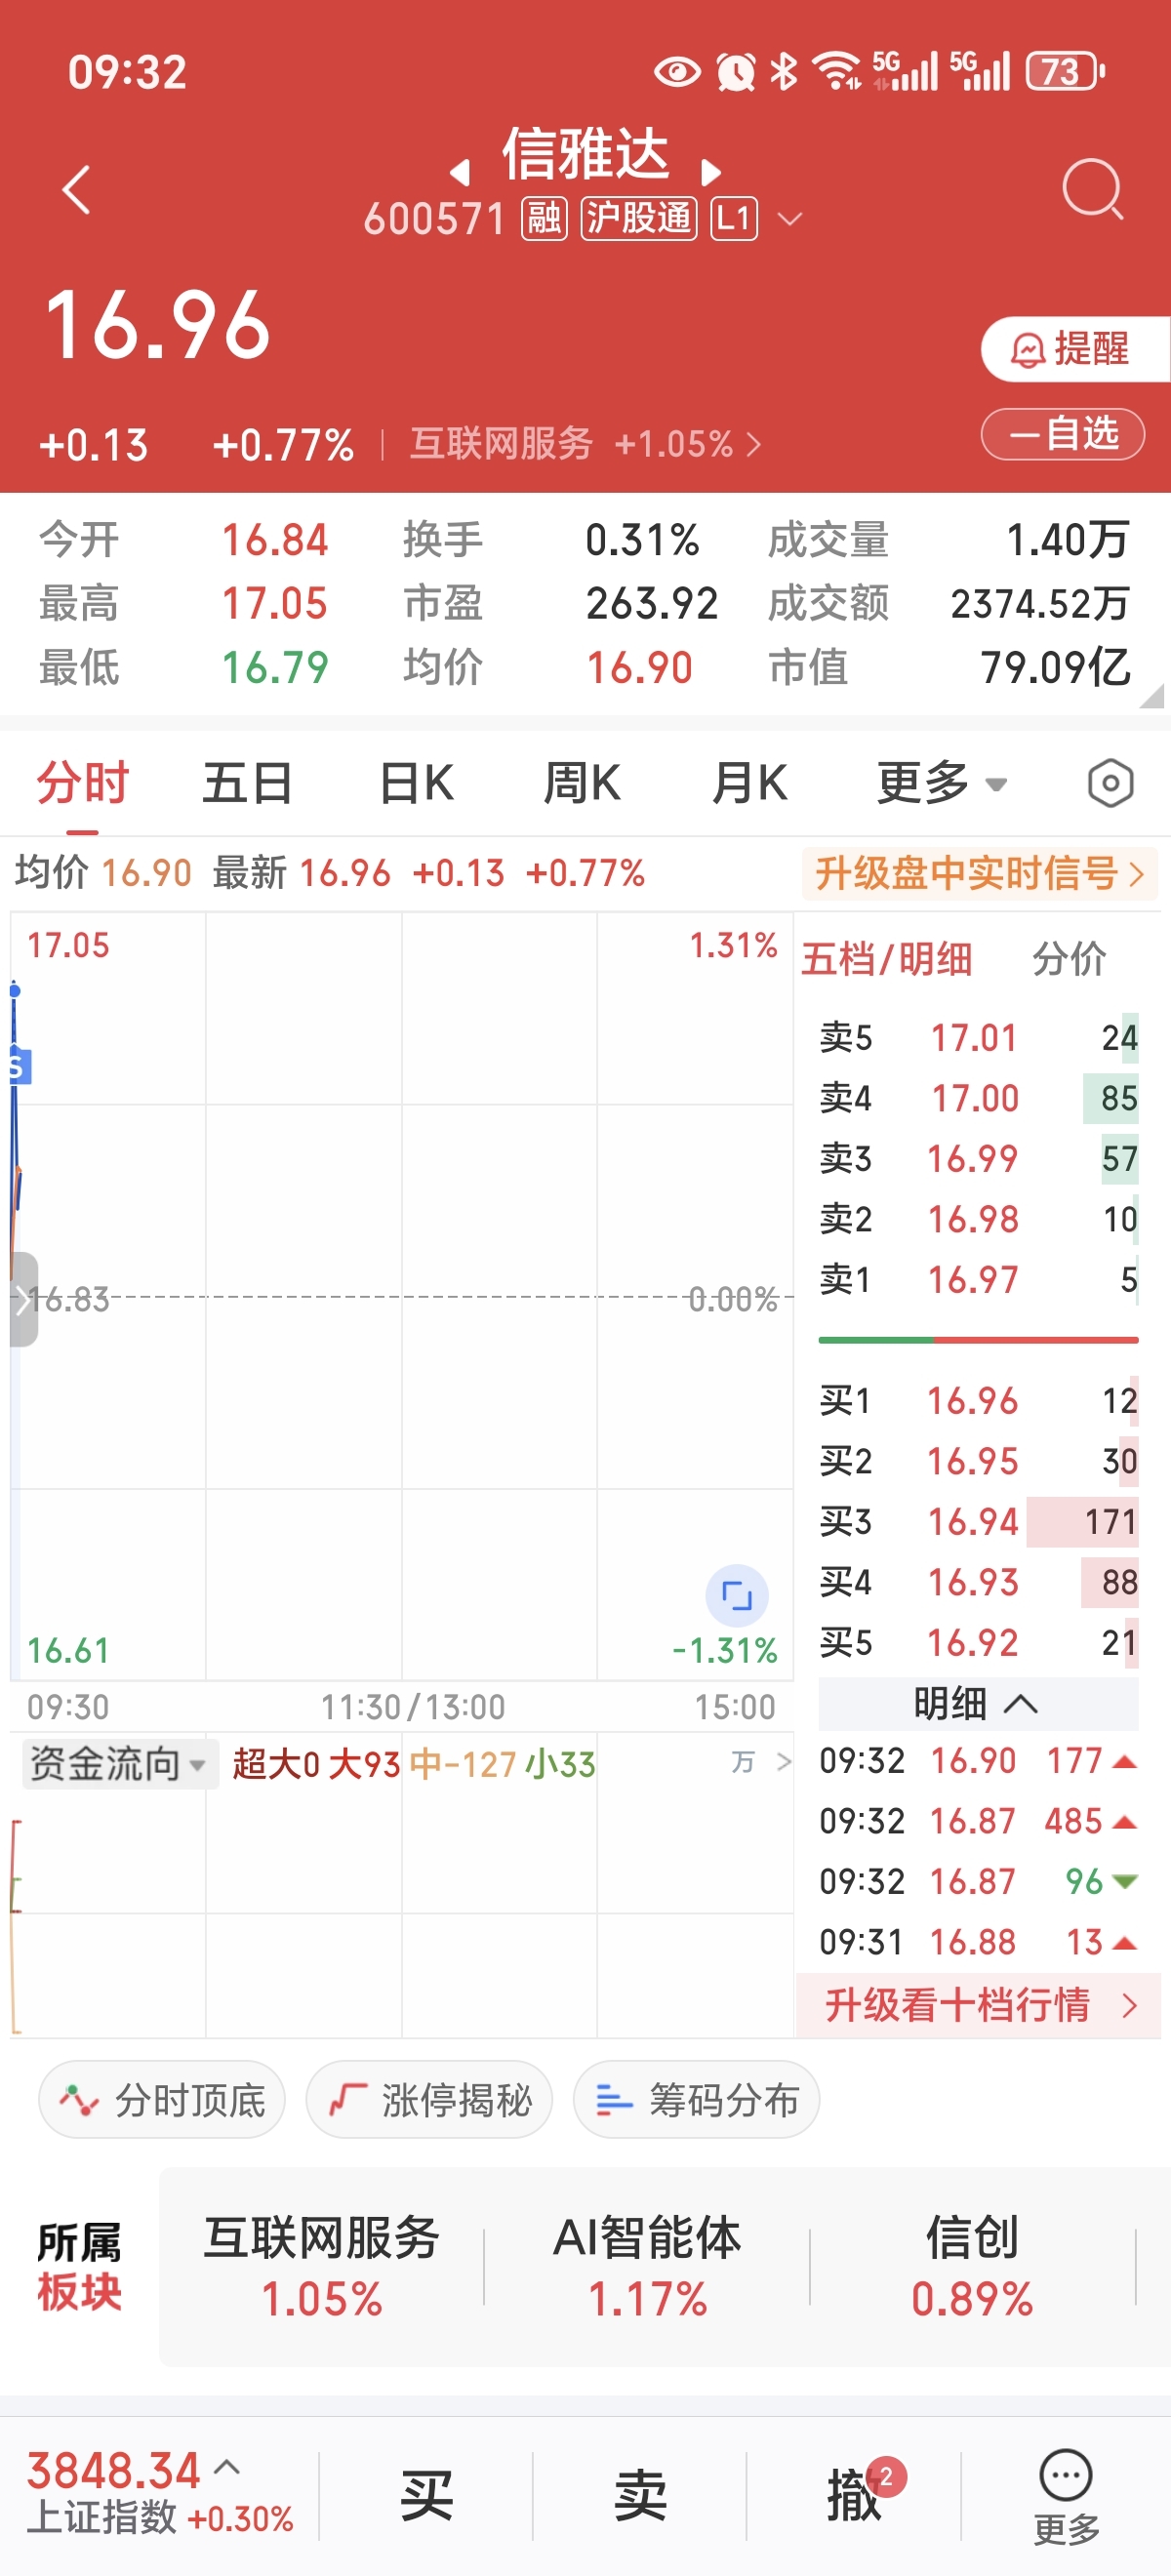1171x2576 pixels.
Task: Select 买5 price 16.92 row
Action: click(x=978, y=1642)
